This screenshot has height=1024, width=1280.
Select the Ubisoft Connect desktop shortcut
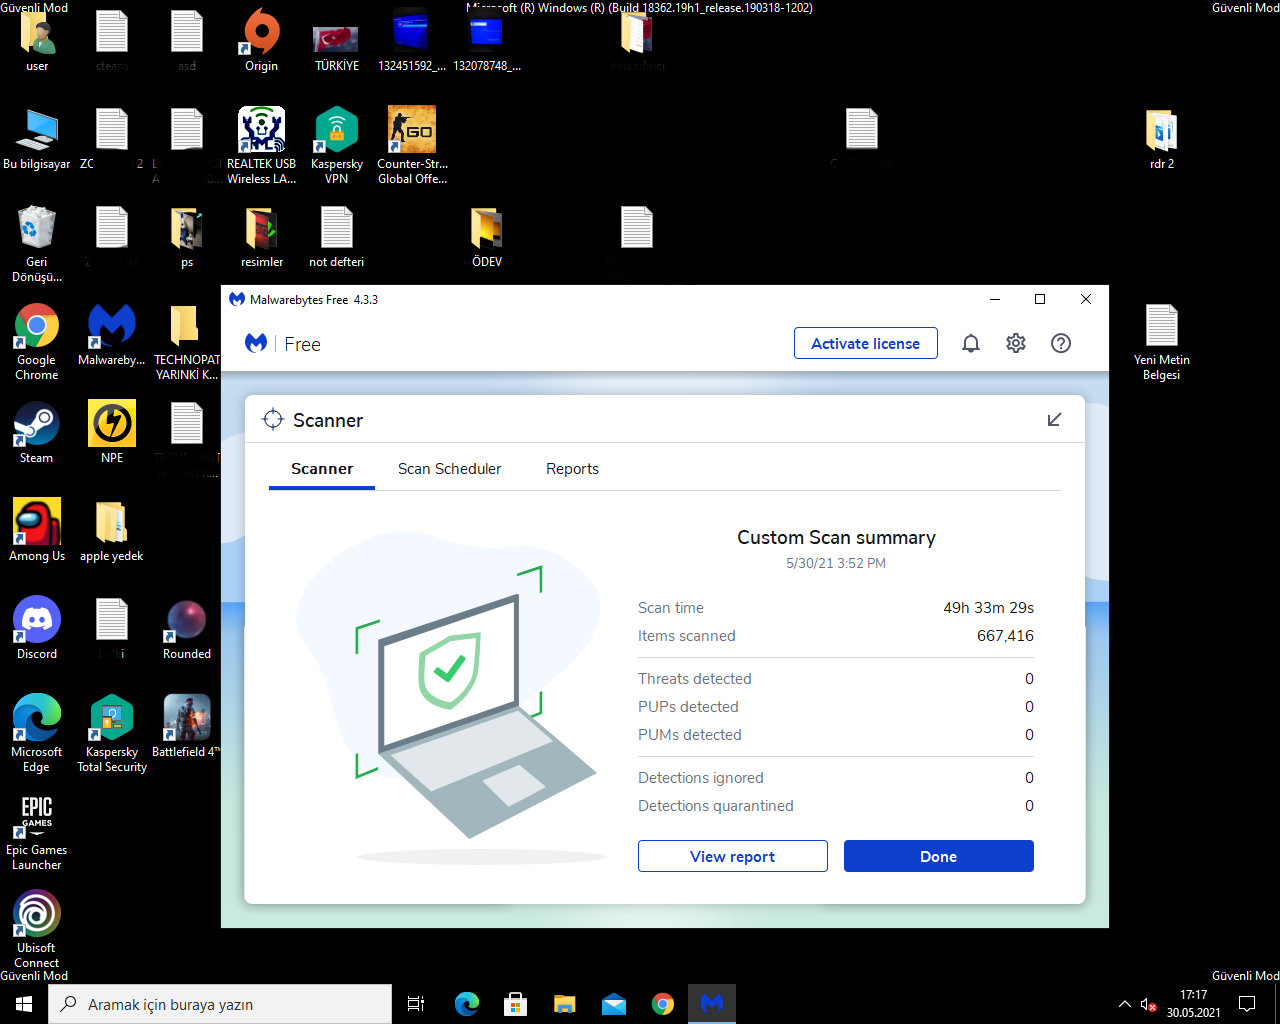(x=37, y=929)
